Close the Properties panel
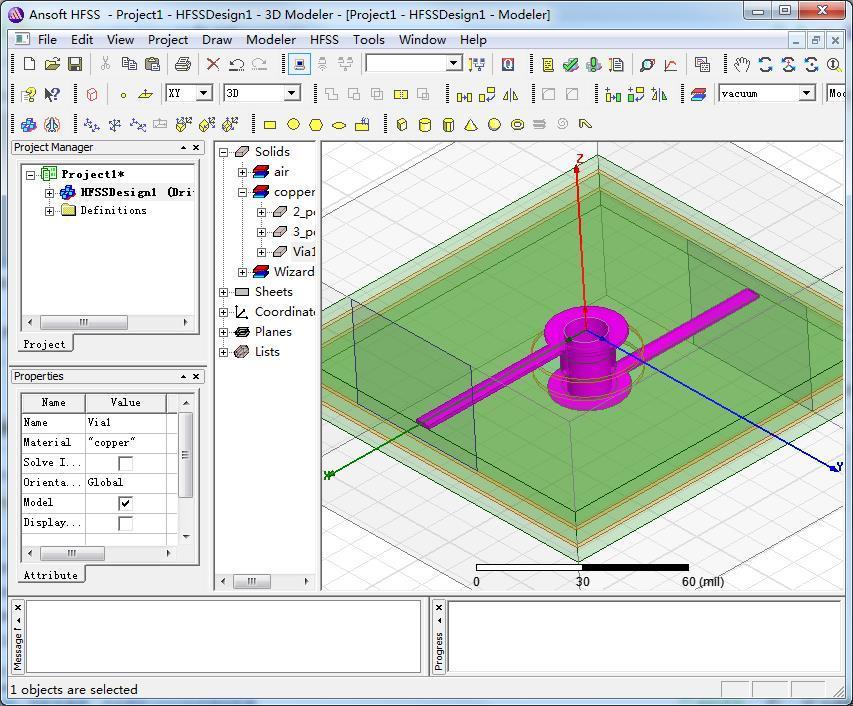The height and width of the screenshot is (706, 853). 196,376
